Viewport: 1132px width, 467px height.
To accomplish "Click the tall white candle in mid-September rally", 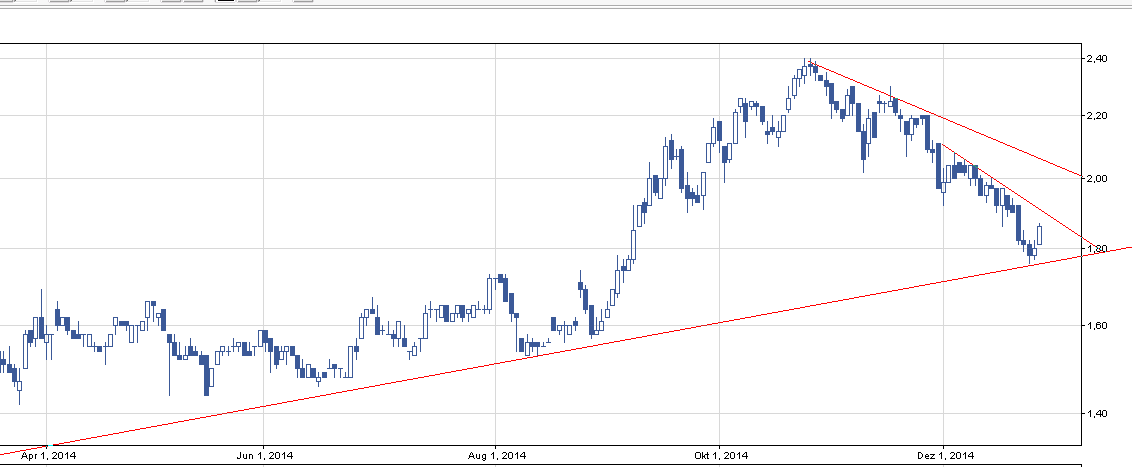I will click(636, 242).
